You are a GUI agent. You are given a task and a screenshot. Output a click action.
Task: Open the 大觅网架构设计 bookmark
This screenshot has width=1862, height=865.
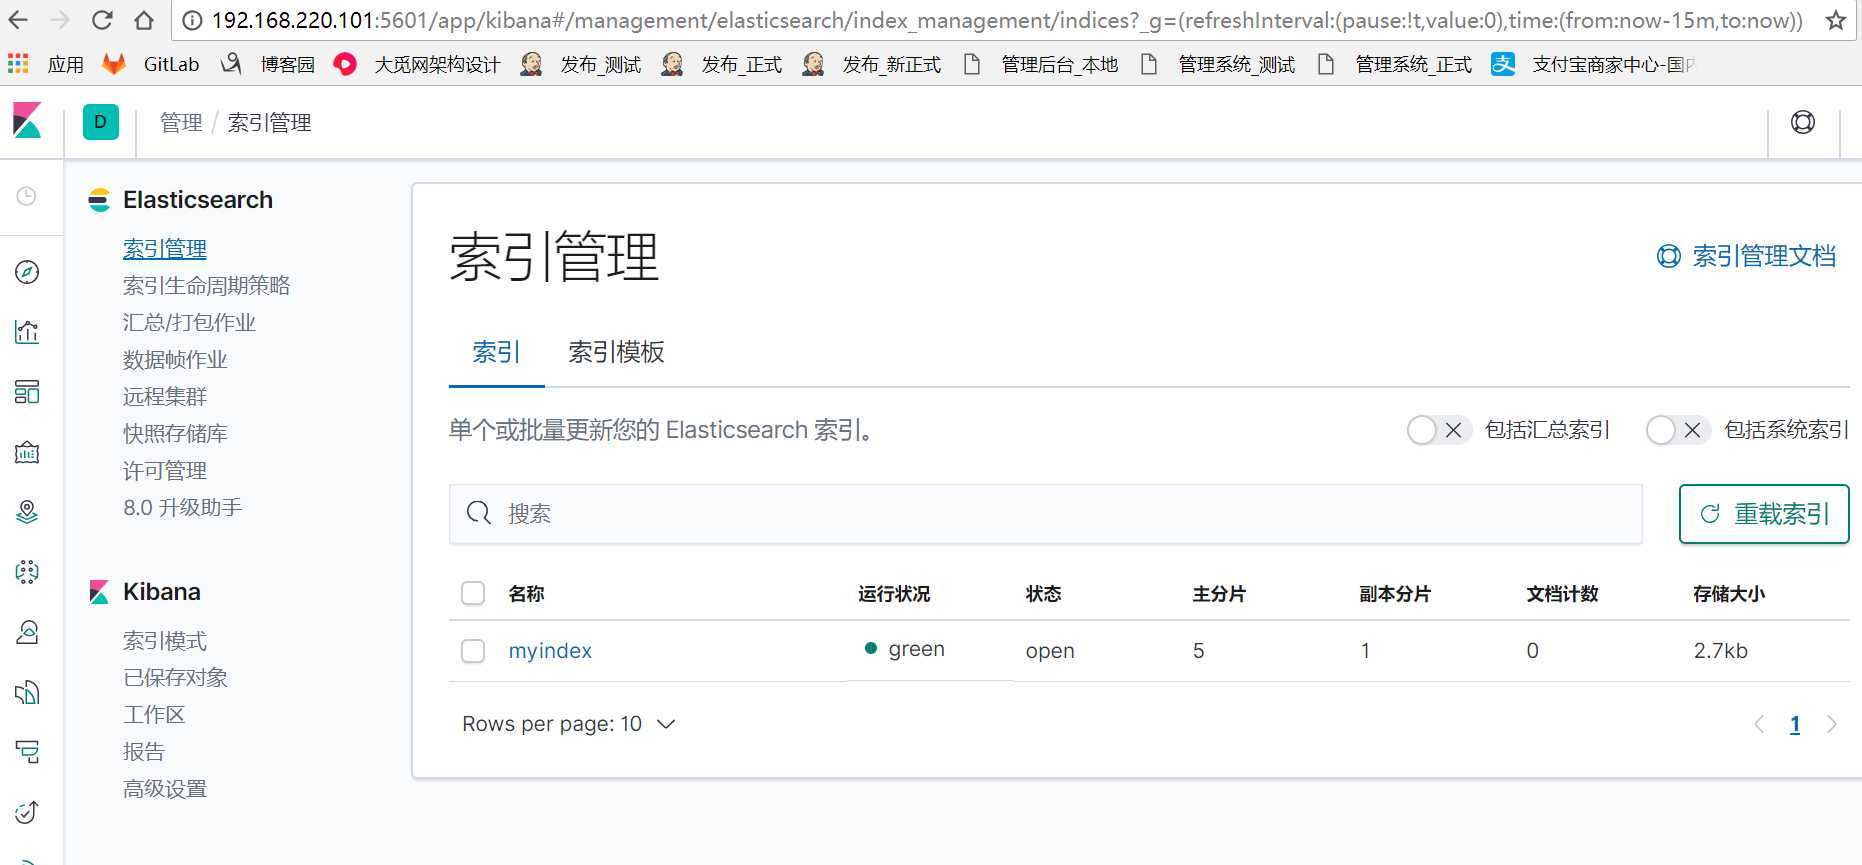(x=417, y=64)
